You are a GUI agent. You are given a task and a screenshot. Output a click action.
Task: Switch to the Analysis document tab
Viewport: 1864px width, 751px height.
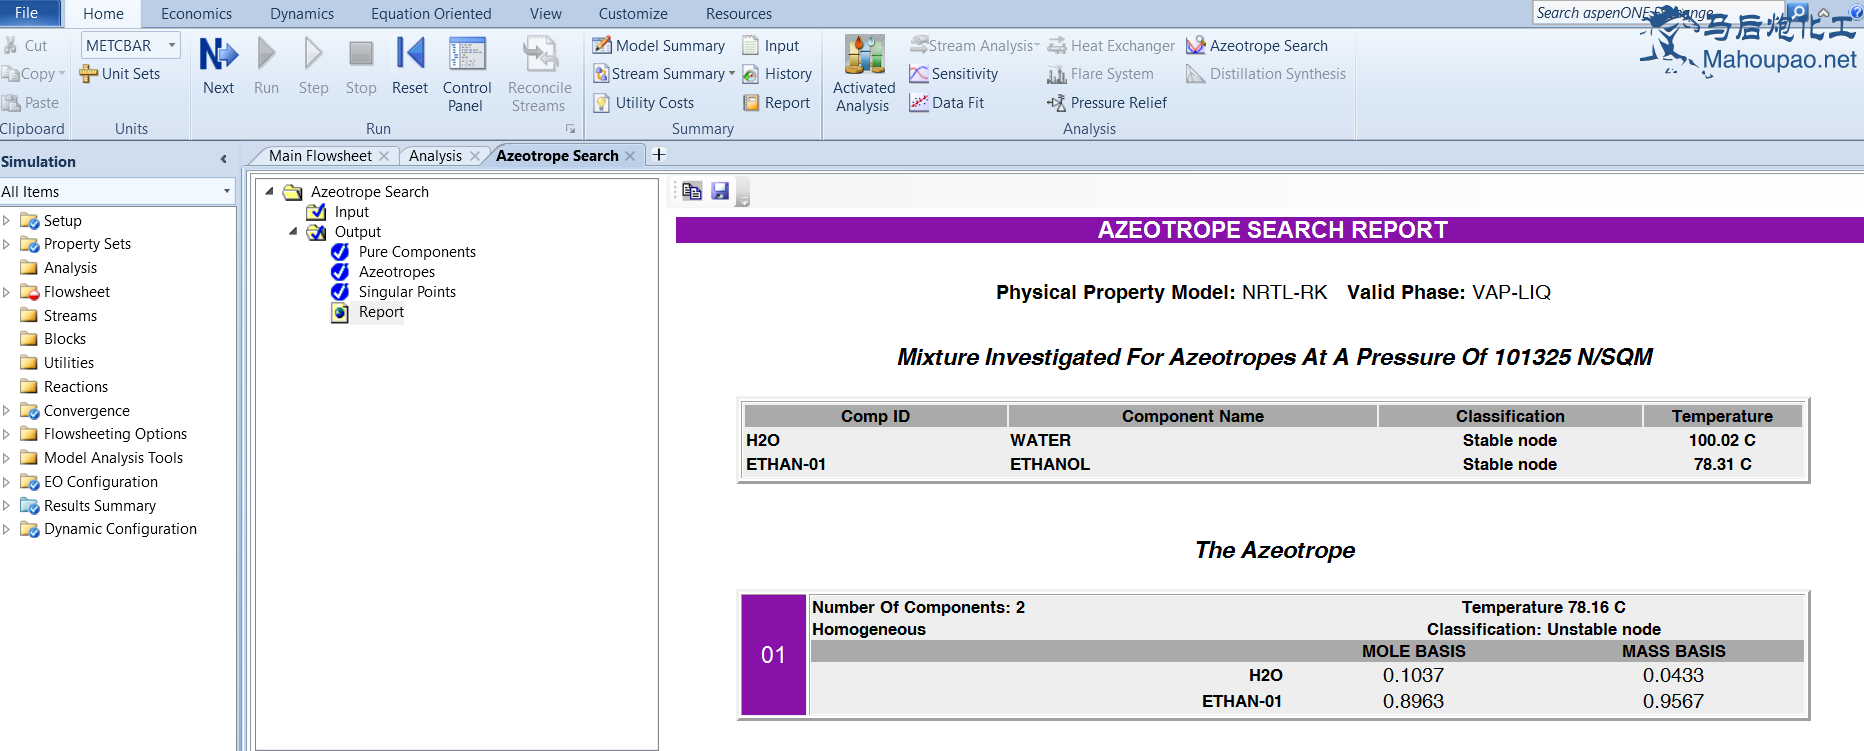point(435,156)
